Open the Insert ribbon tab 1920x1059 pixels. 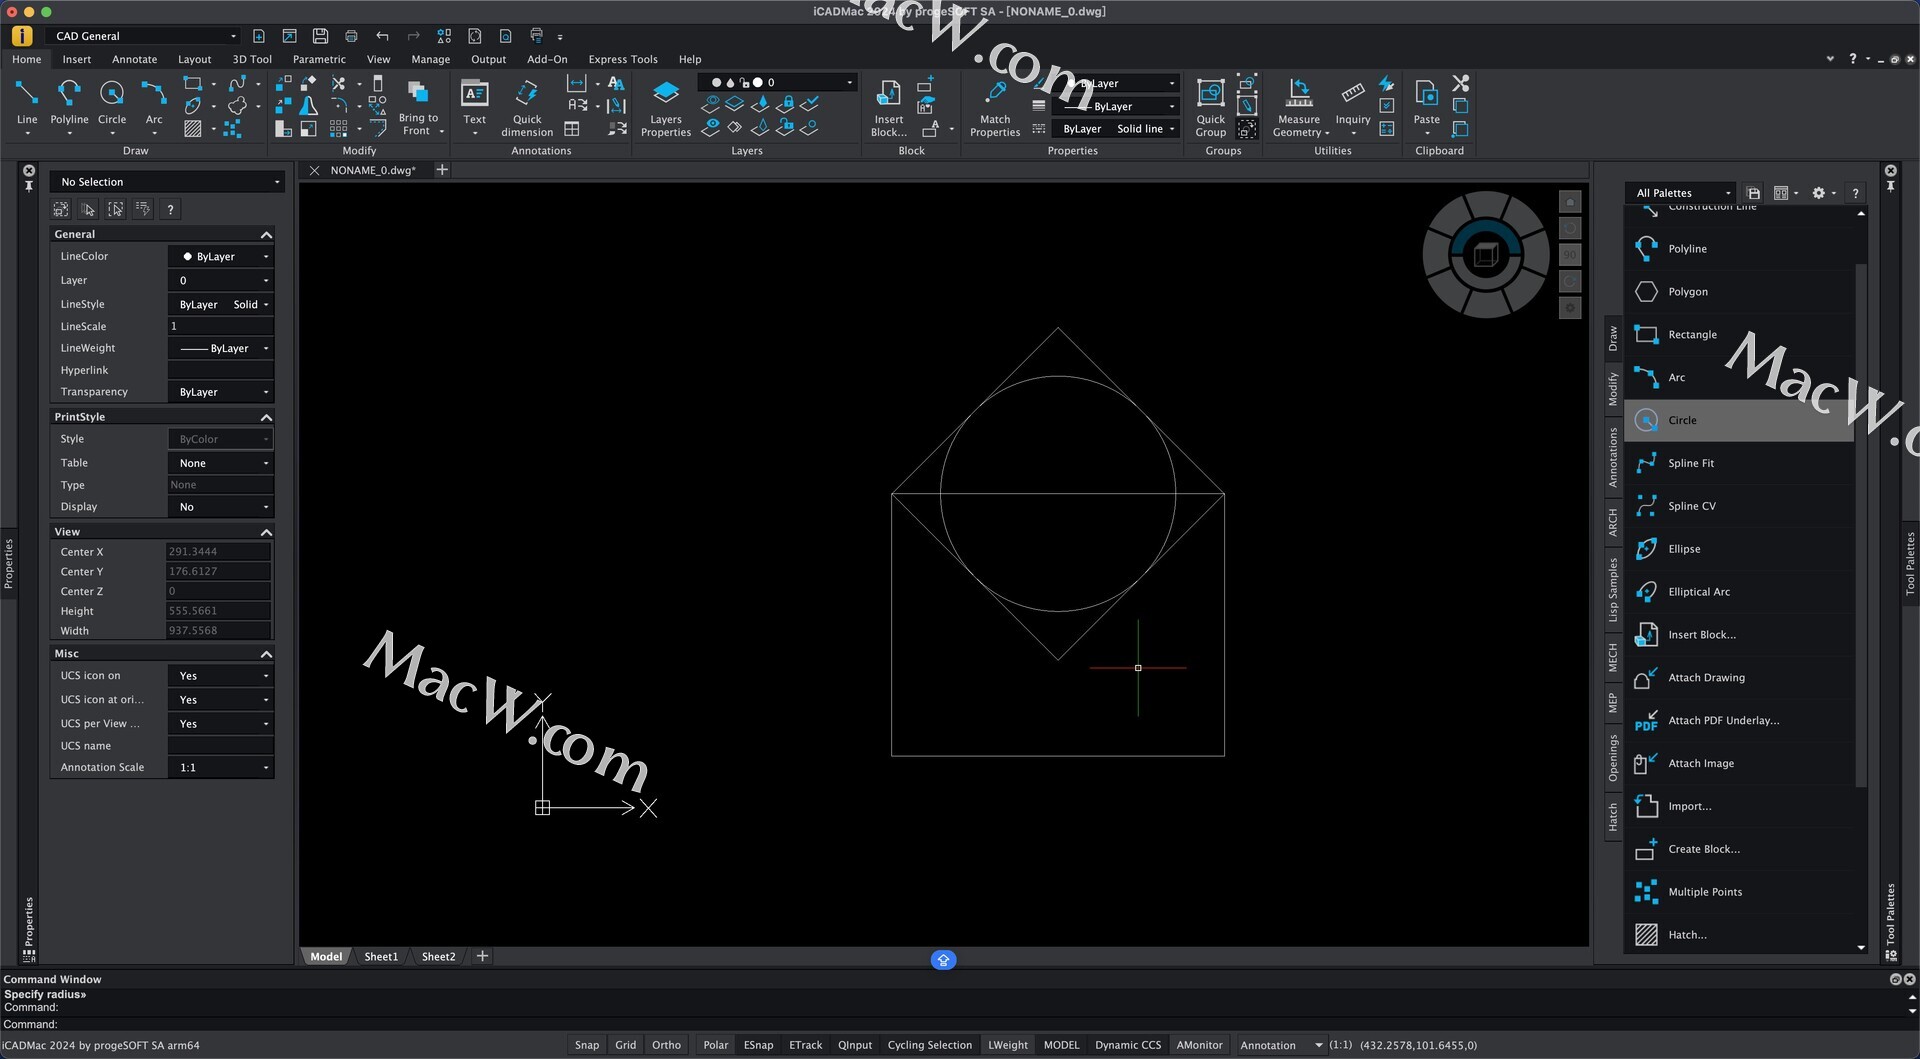[x=76, y=59]
